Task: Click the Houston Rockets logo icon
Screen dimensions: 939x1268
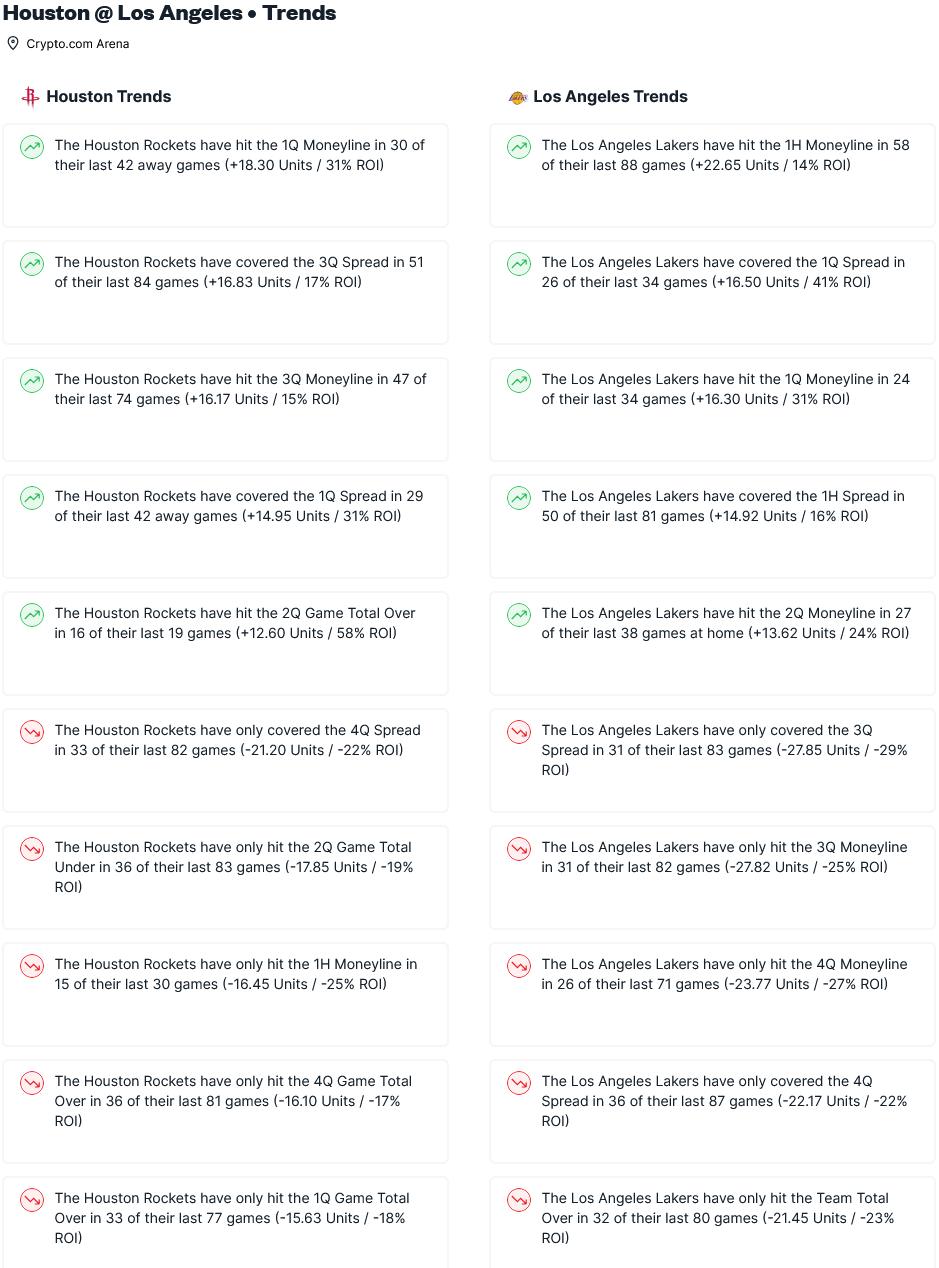Action: point(30,97)
